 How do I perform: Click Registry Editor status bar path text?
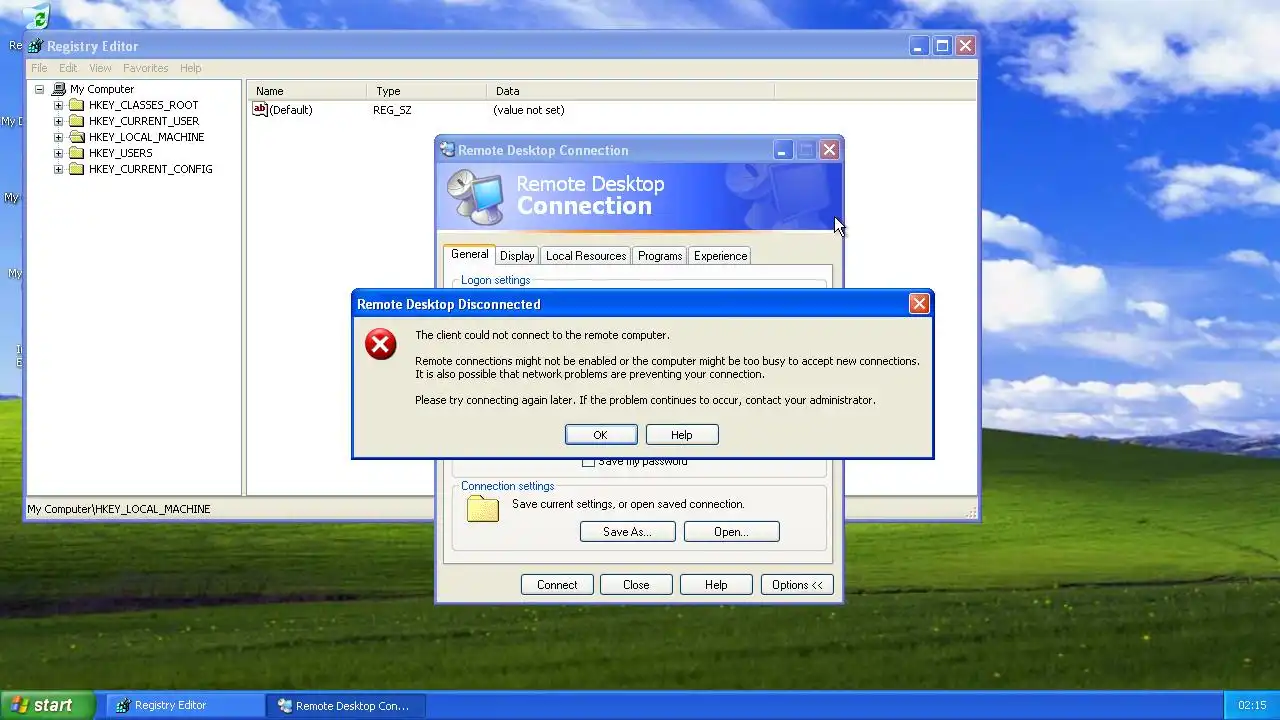click(x=119, y=509)
